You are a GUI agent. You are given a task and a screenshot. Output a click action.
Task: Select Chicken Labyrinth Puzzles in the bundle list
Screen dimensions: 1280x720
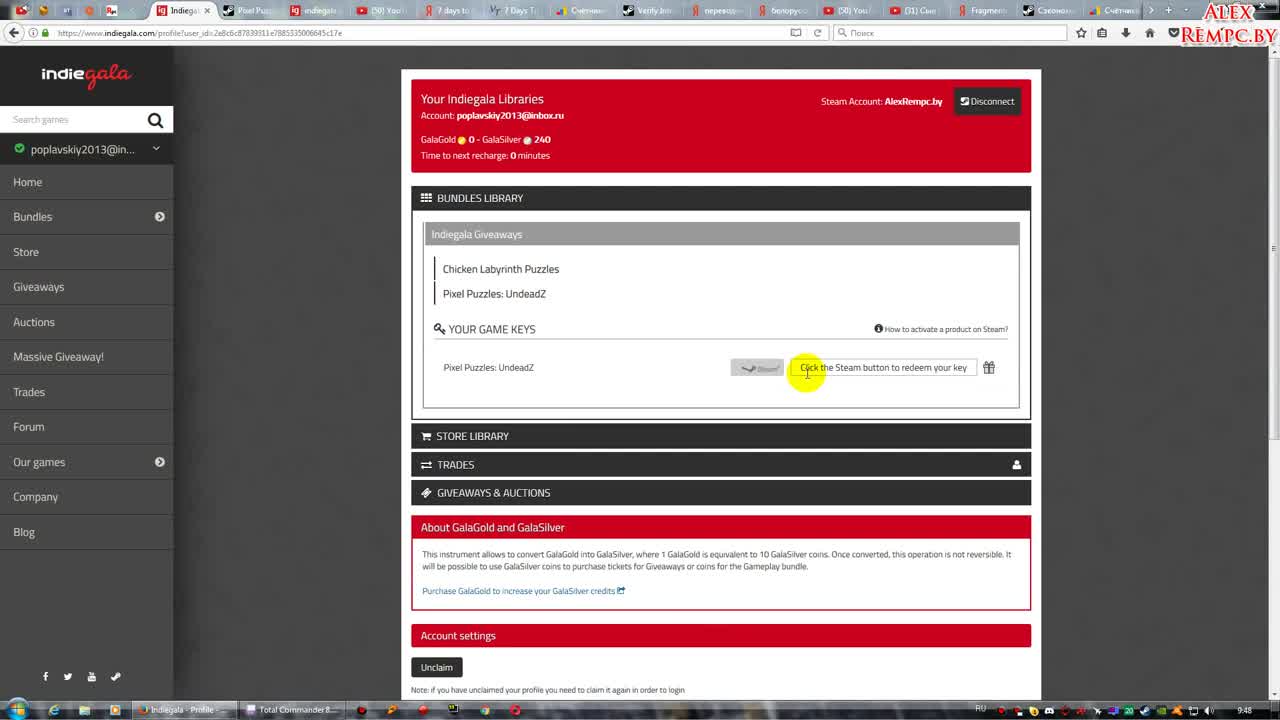[501, 269]
